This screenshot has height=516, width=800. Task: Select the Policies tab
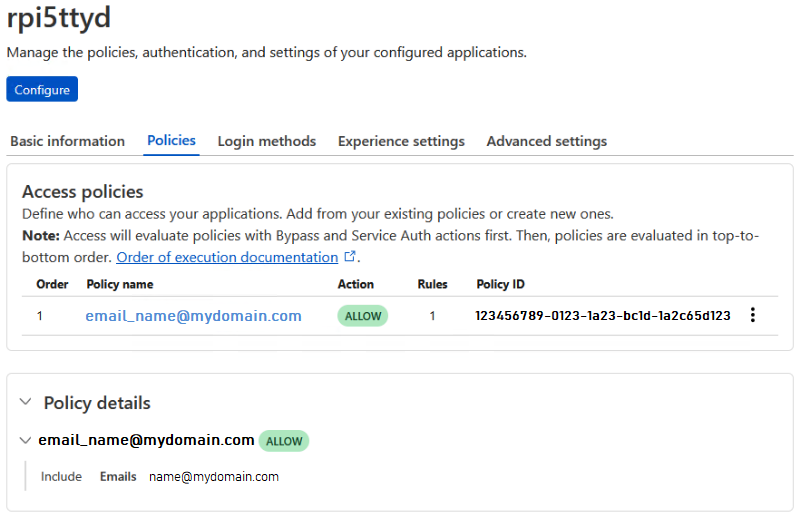tap(171, 141)
